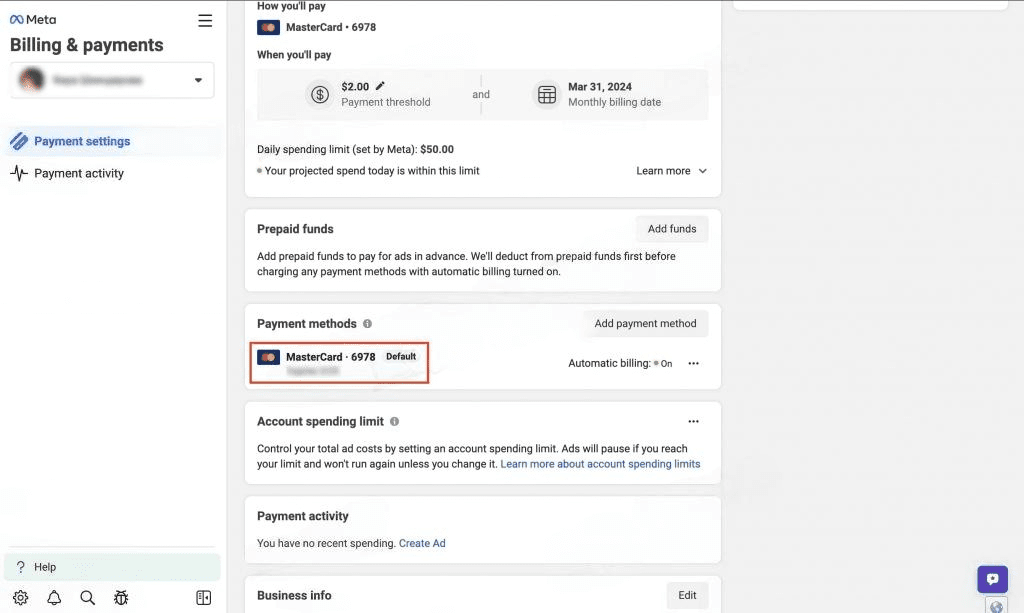This screenshot has width=1024, height=613.
Task: Click Add payment method button
Action: pyautogui.click(x=645, y=324)
